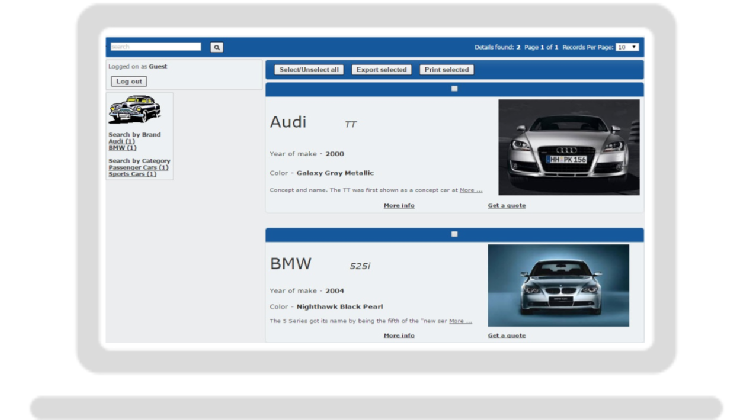Click the BMW heading text
Screen dimensions: 750x420
coord(291,264)
